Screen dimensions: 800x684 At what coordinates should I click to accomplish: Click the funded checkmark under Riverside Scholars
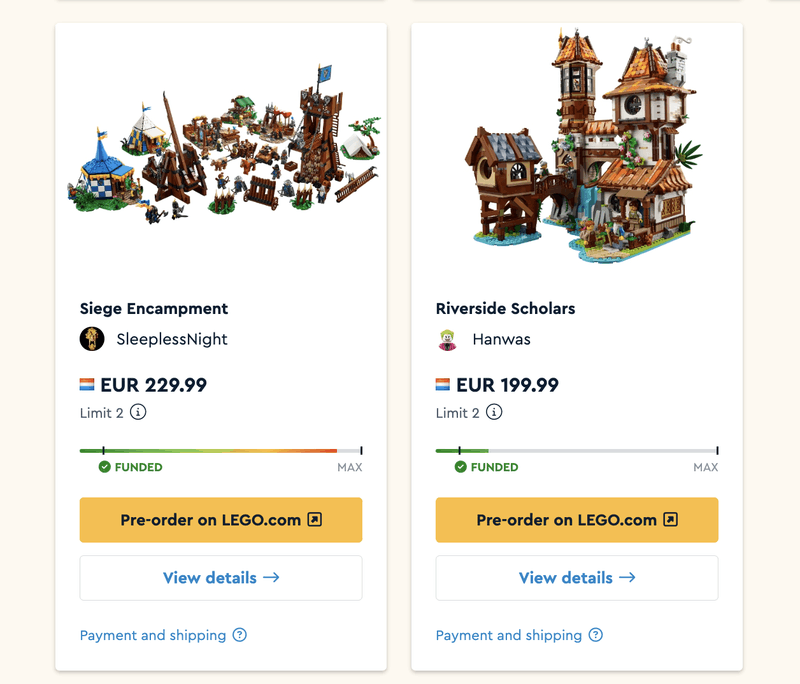(x=460, y=467)
